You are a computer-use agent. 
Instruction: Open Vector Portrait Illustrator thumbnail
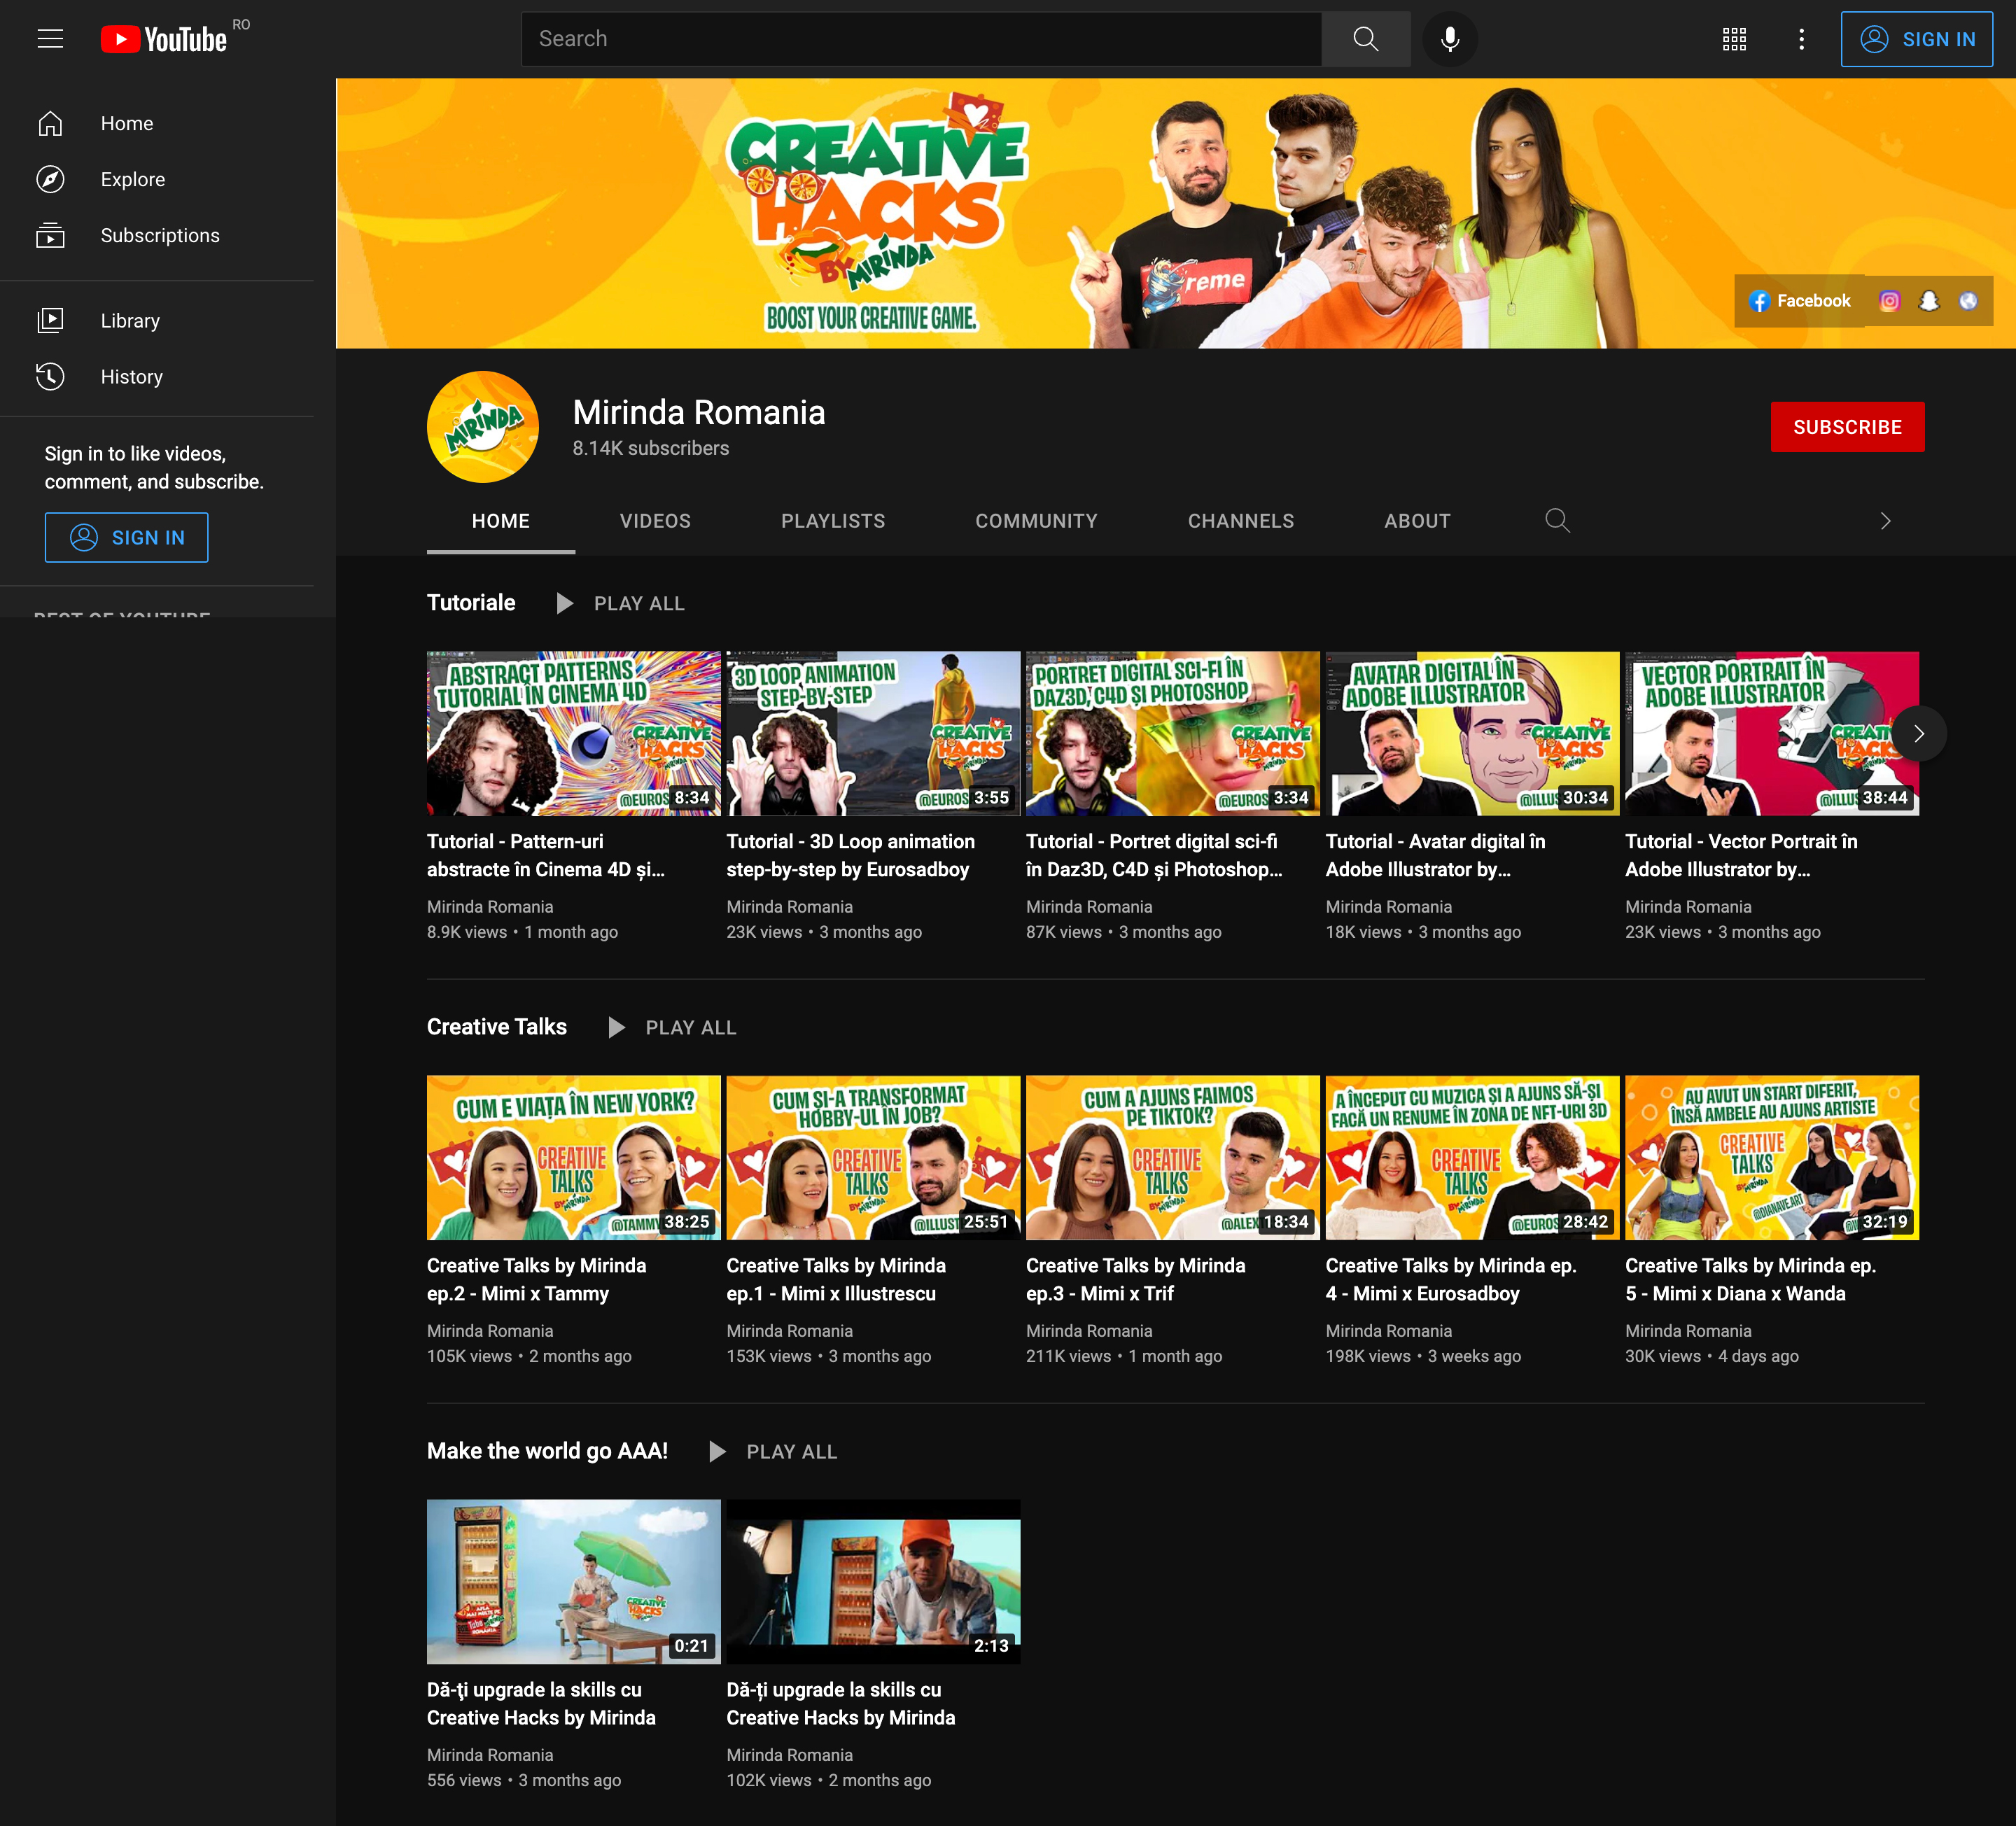click(x=1771, y=733)
